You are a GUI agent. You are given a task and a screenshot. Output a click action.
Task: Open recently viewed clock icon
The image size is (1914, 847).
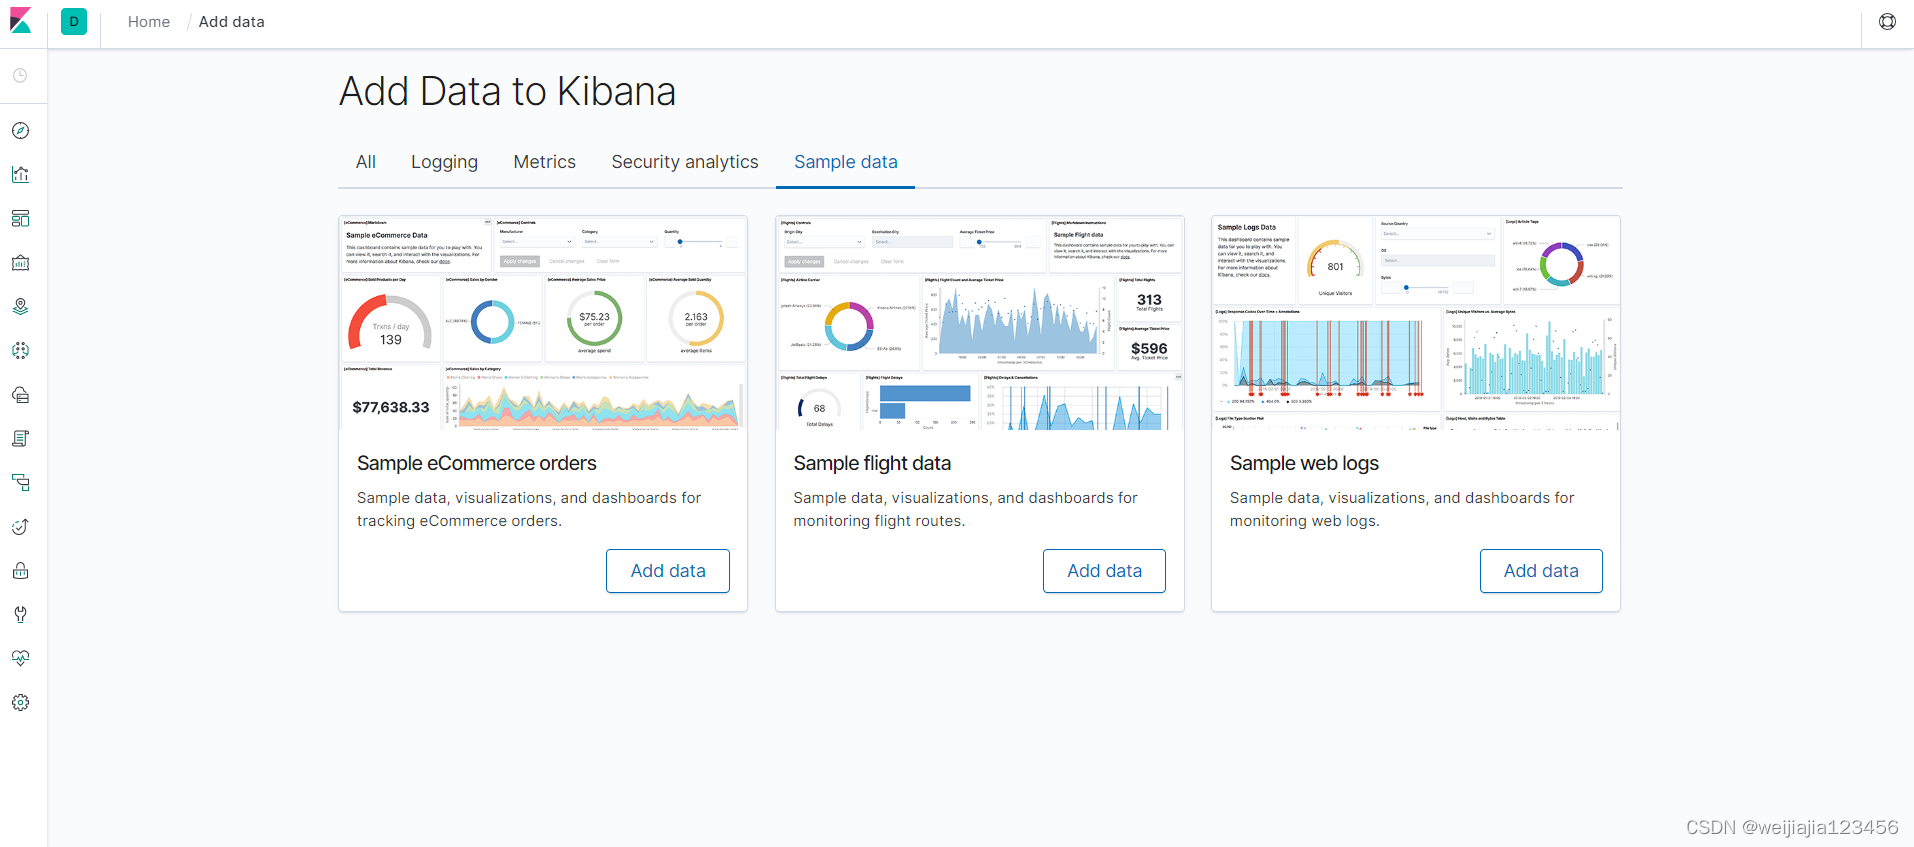pos(20,76)
